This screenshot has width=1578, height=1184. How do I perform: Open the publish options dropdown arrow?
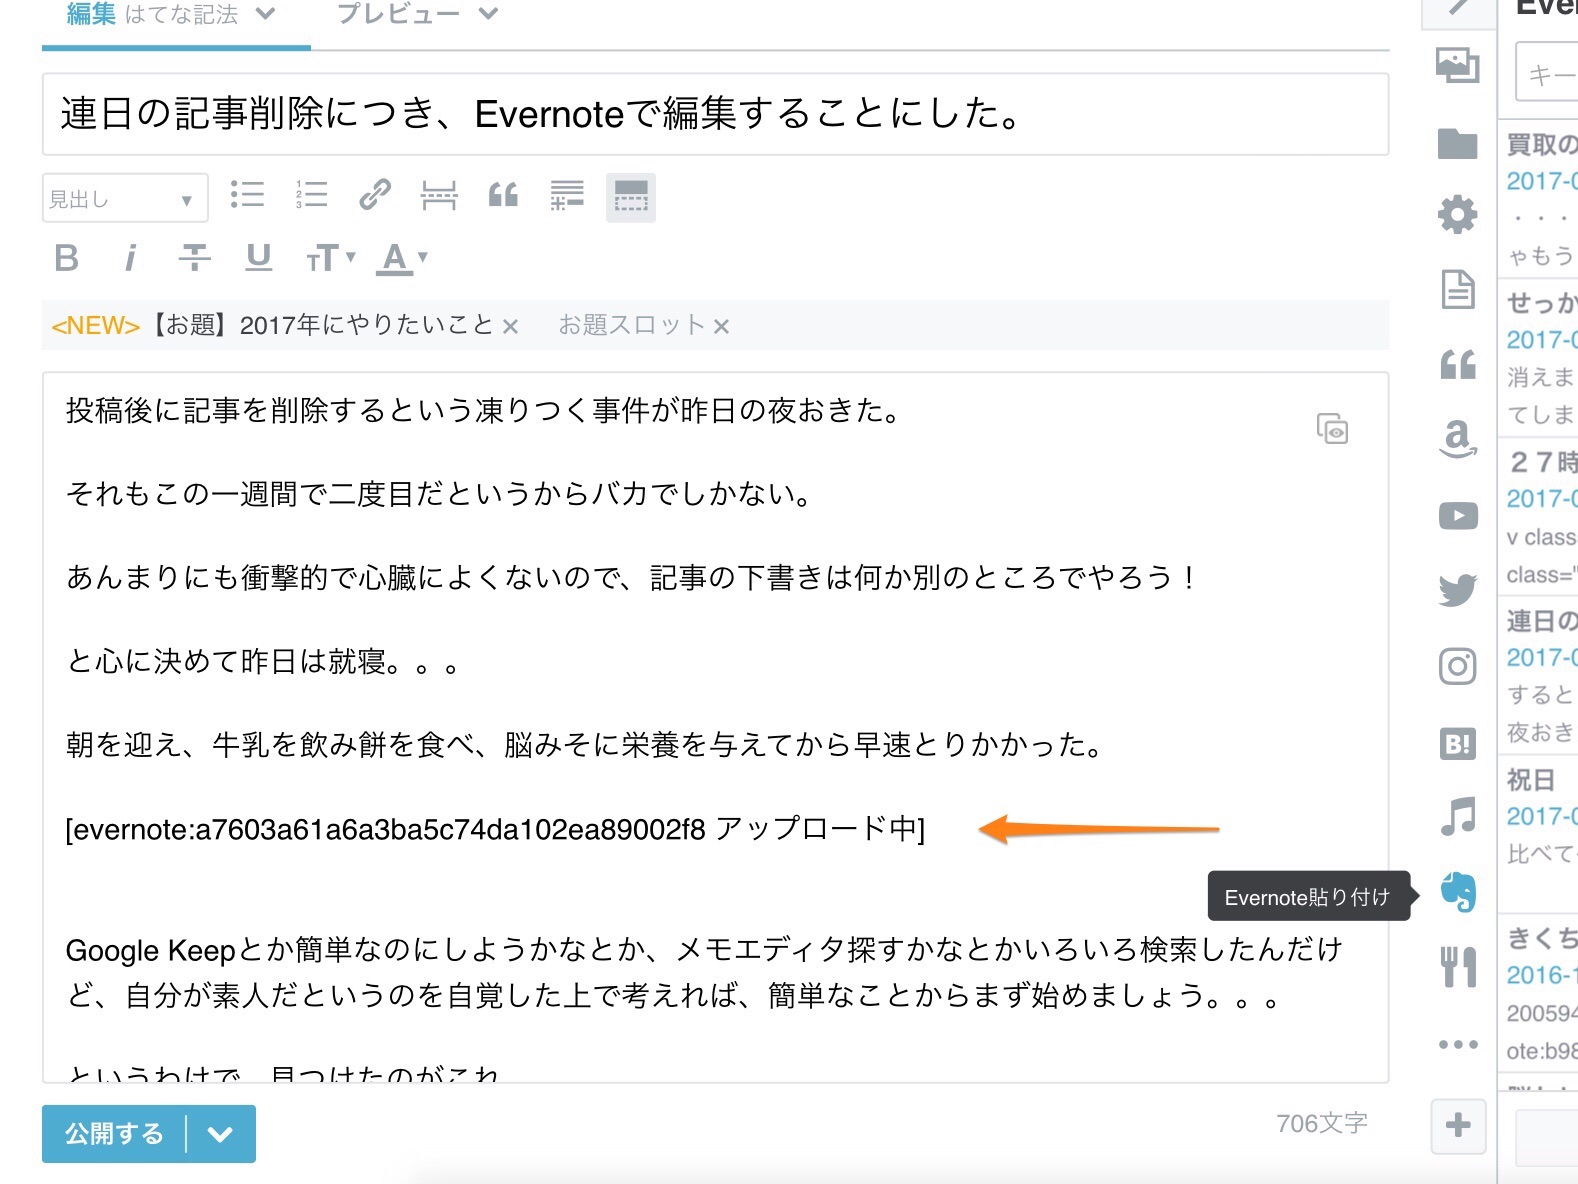[221, 1134]
